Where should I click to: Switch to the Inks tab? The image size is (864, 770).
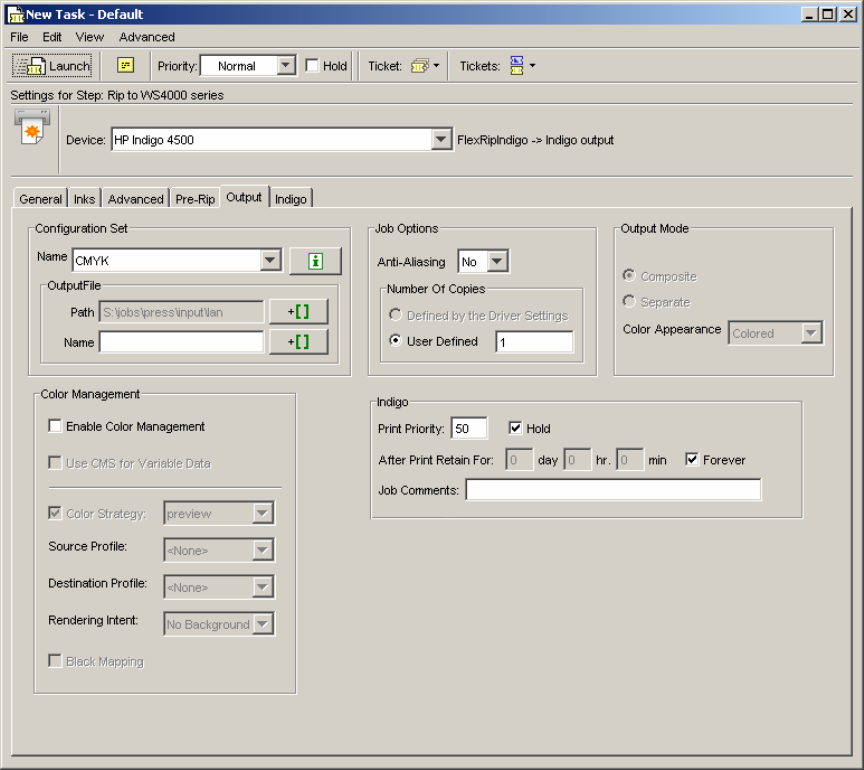[x=85, y=199]
